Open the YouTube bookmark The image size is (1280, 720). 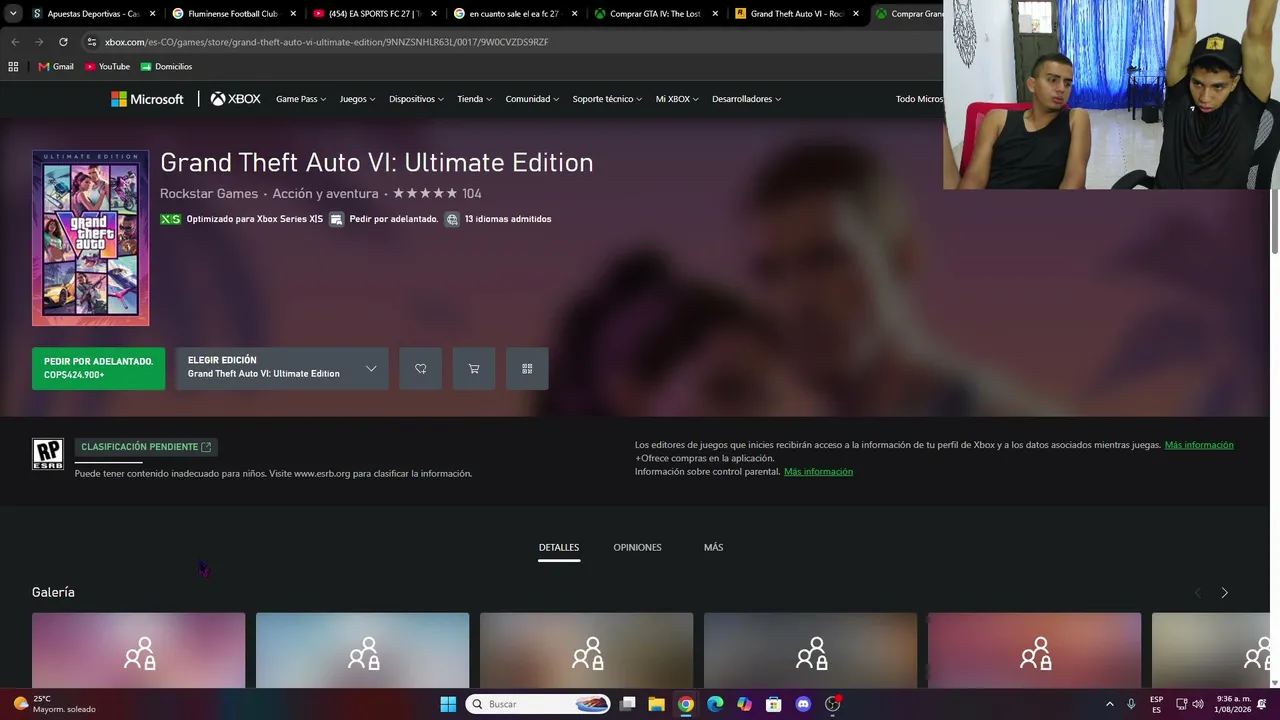[108, 67]
